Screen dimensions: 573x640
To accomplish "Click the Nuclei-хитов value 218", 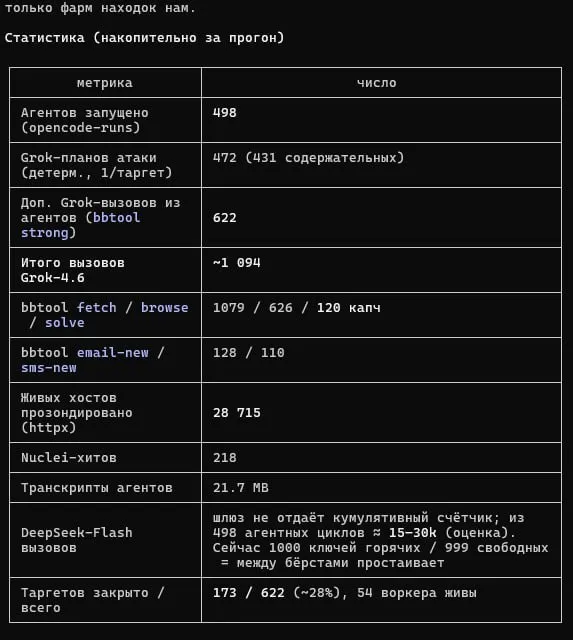I will click(x=224, y=457).
